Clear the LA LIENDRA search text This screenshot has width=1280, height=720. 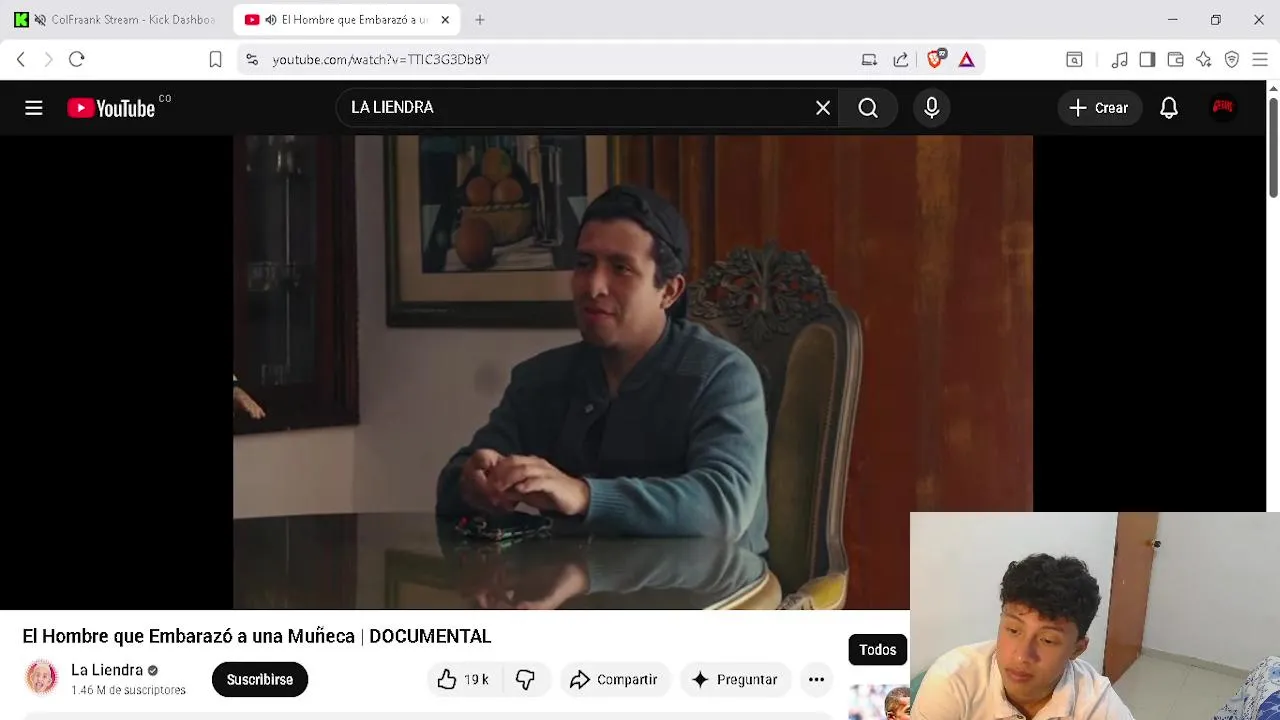[x=823, y=108]
